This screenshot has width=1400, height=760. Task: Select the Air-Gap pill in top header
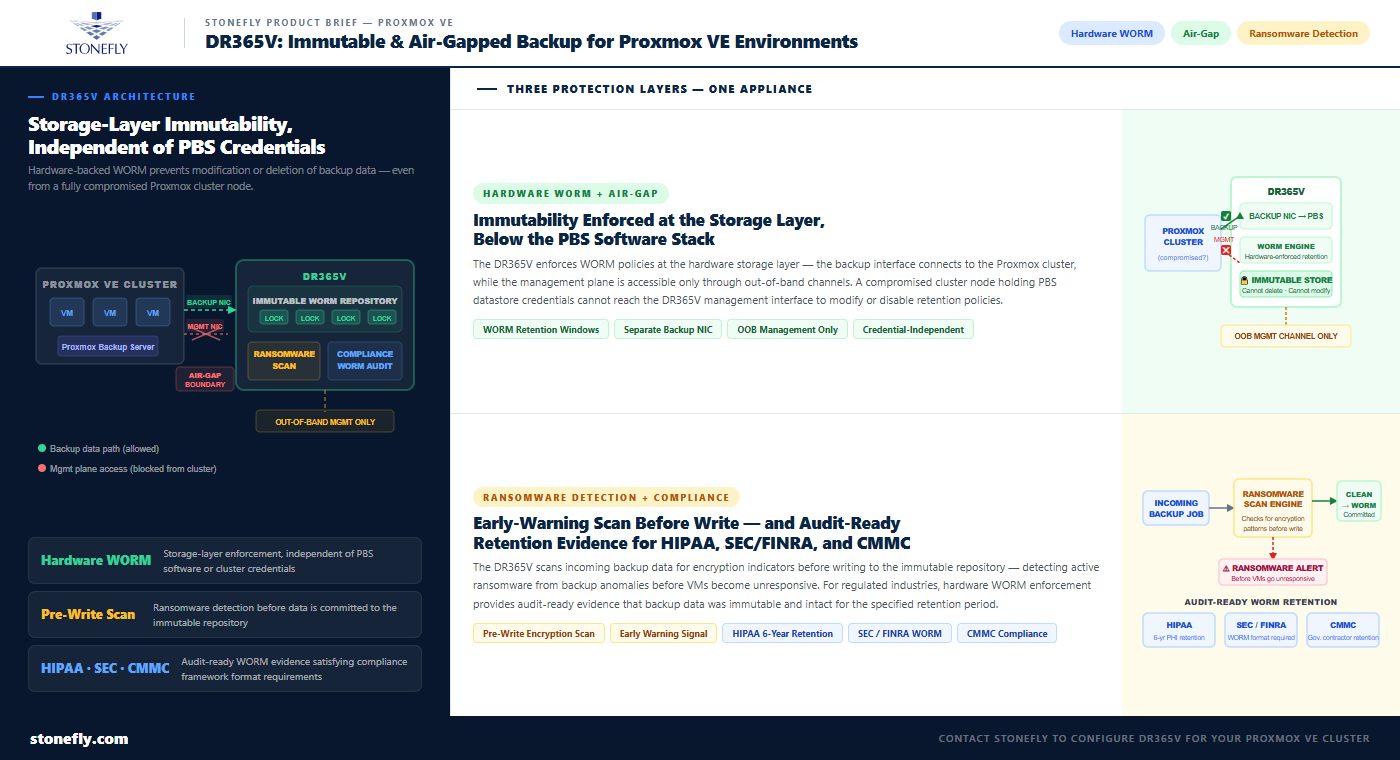click(x=1200, y=33)
